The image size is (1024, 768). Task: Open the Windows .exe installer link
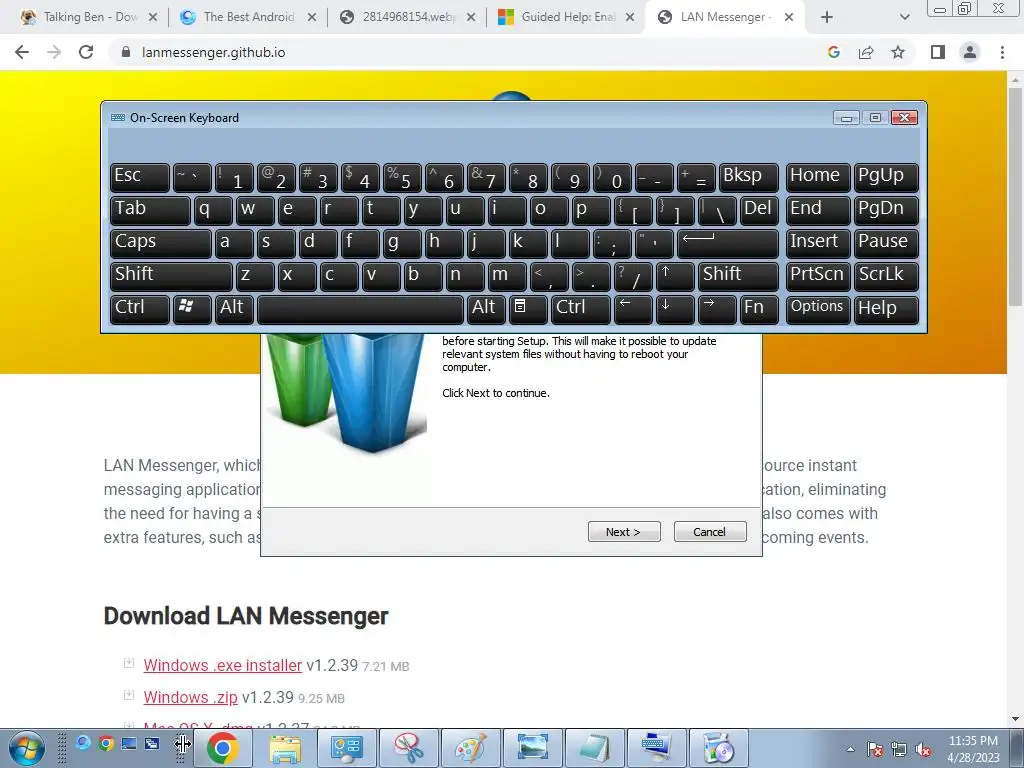click(223, 665)
